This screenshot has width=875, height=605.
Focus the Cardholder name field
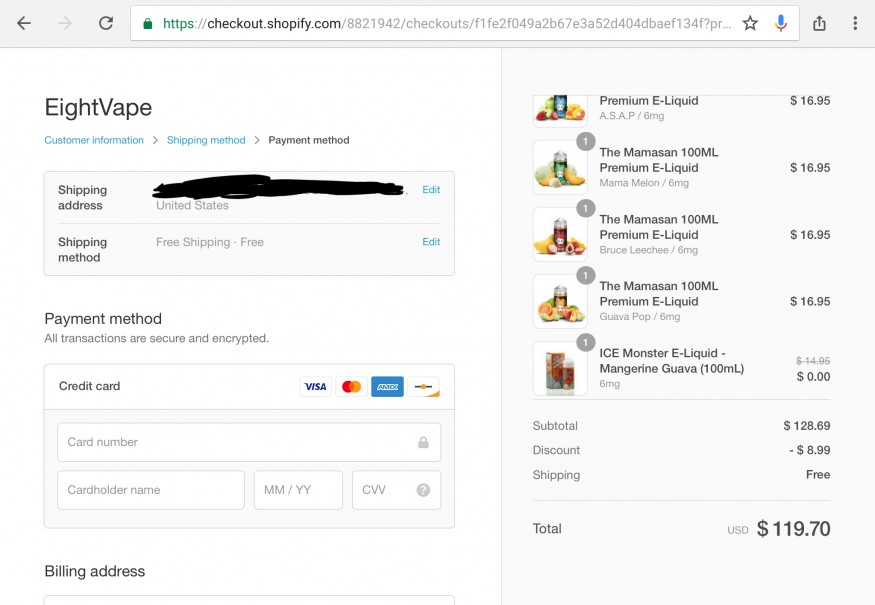(151, 490)
